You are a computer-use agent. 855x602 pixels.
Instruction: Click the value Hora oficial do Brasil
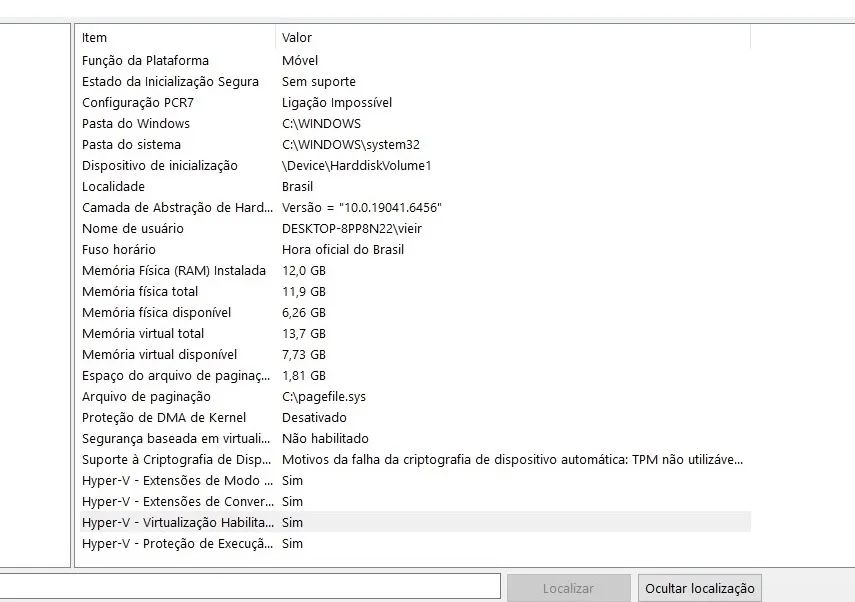[x=342, y=250]
